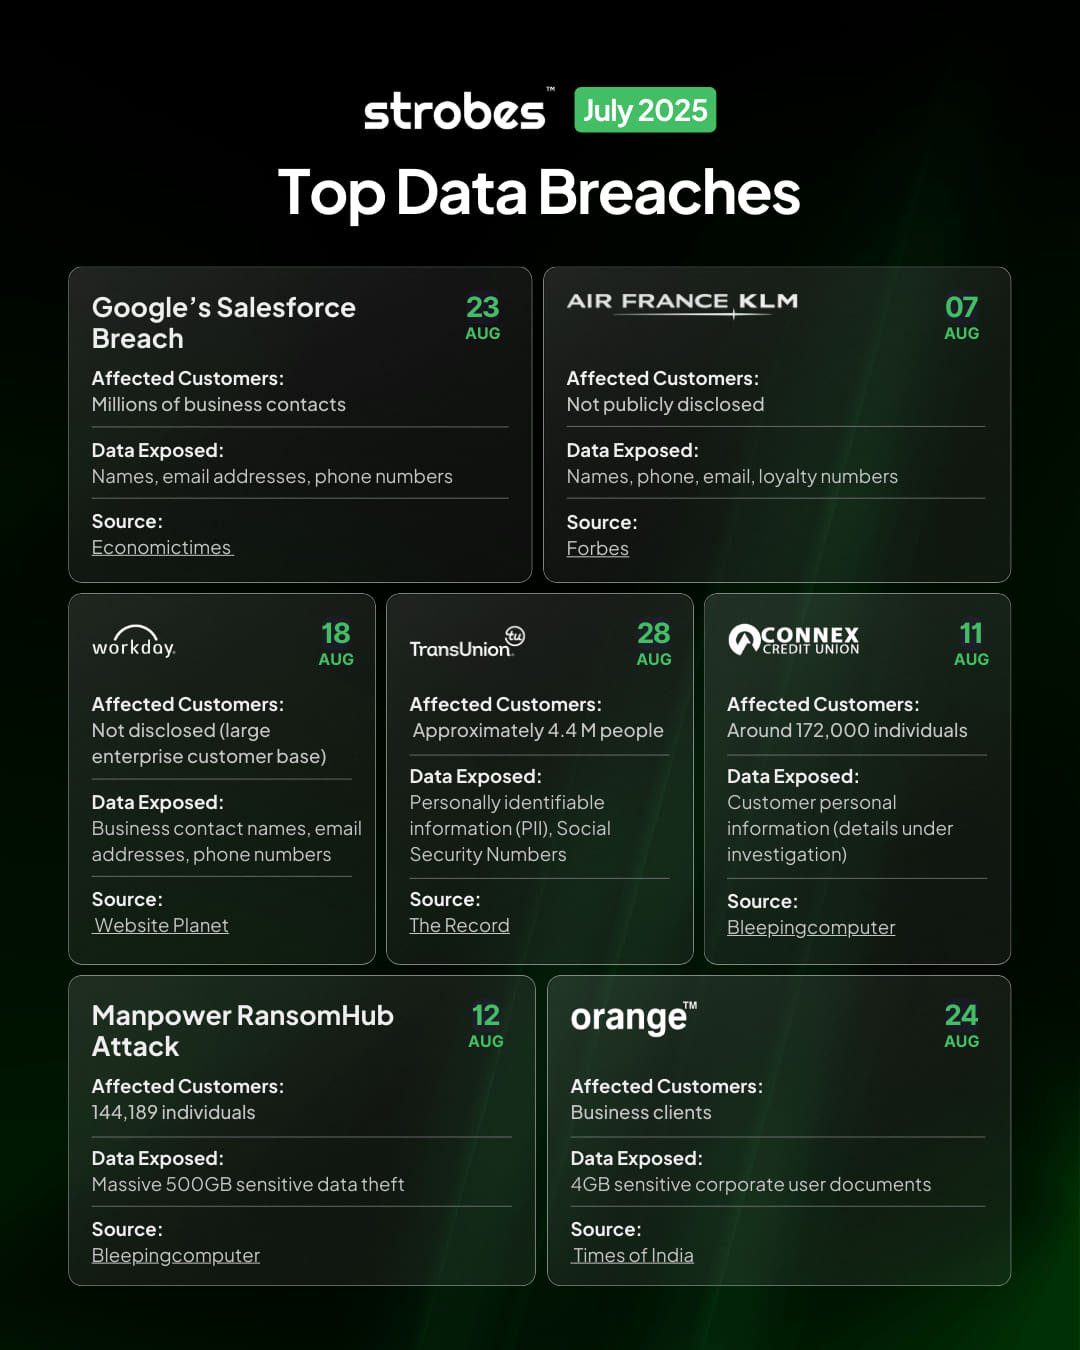Viewport: 1080px width, 1350px height.
Task: Follow the Website Planet source link
Action: (x=161, y=926)
